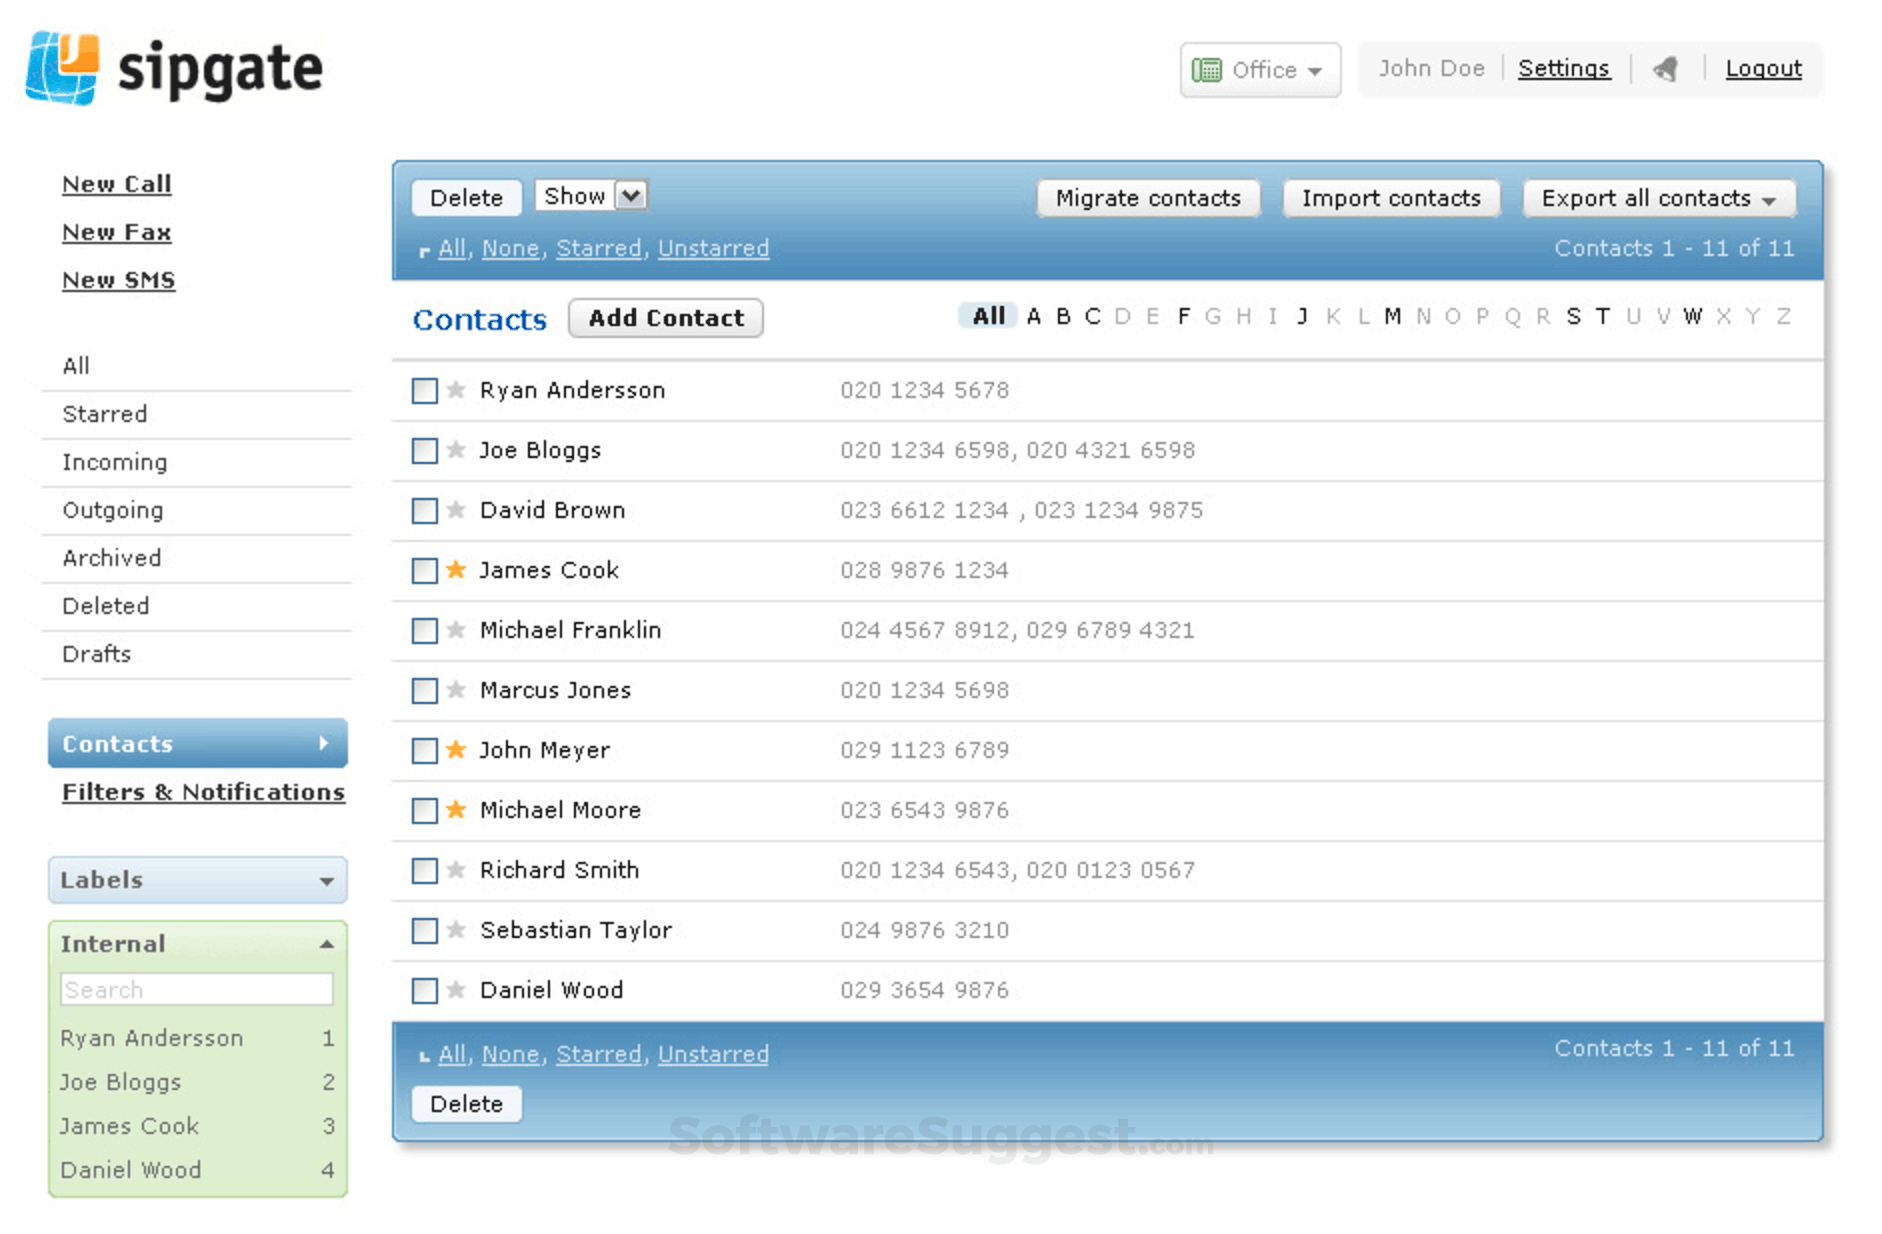Open the Incoming folder in sidebar

coord(114,462)
